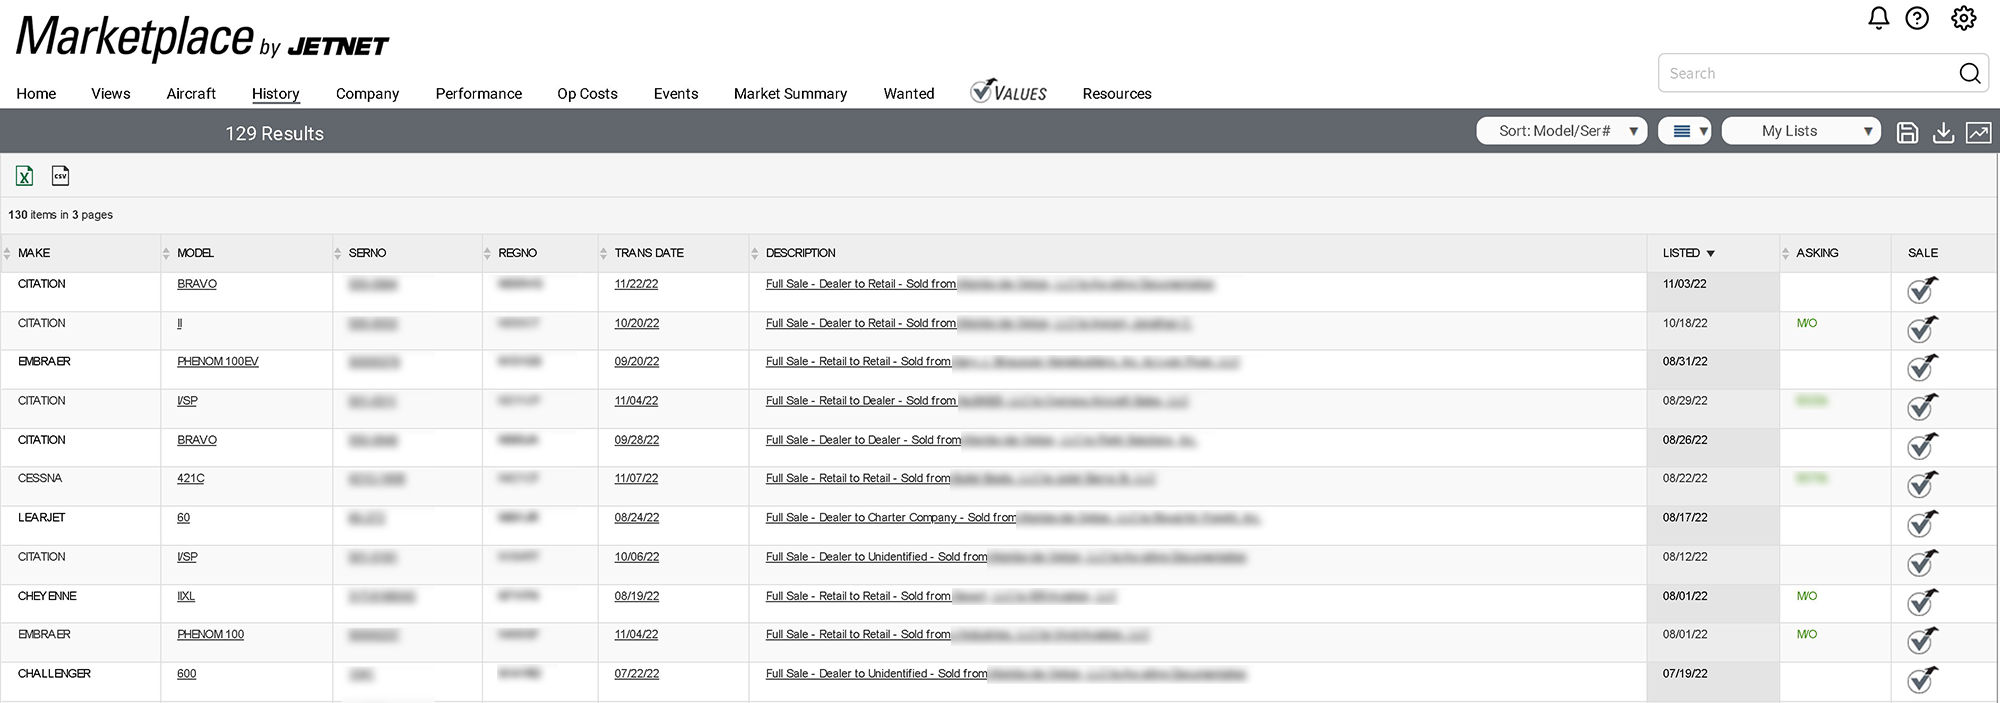
Task: Open sale values checkmark for Challenger 600
Action: click(1921, 680)
